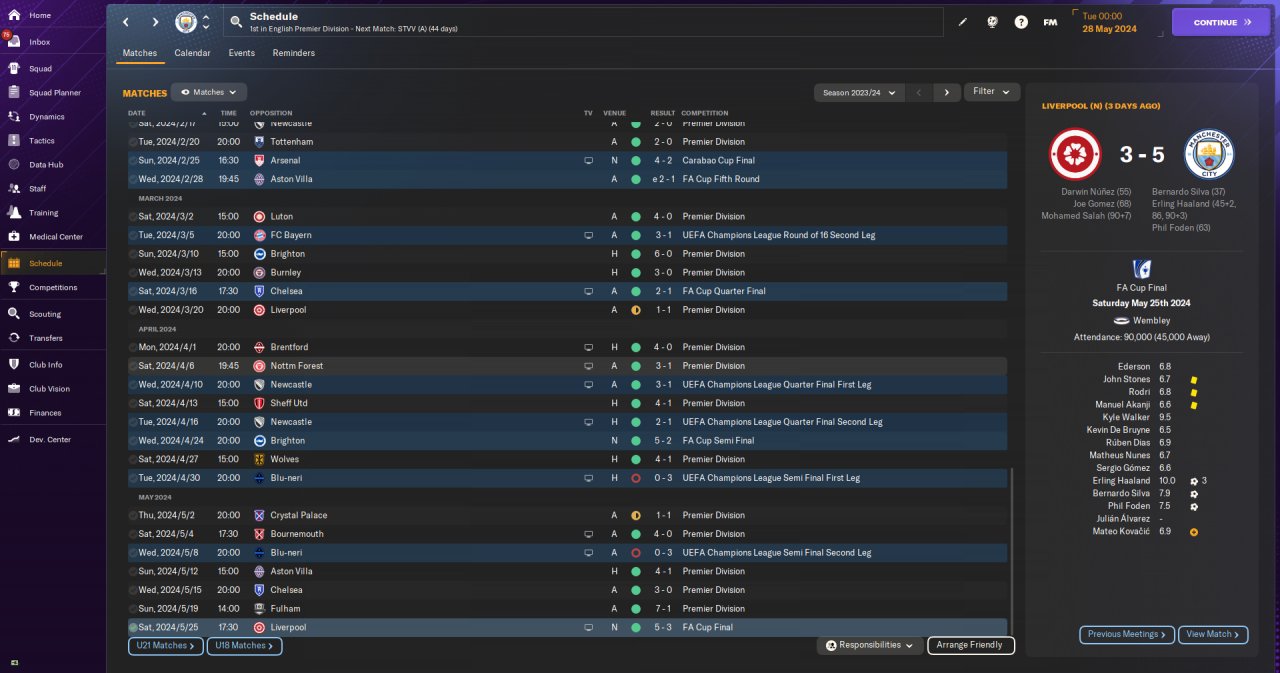Screen dimensions: 1280x673
Task: Open Previous Meetings
Action: pyautogui.click(x=1127, y=634)
